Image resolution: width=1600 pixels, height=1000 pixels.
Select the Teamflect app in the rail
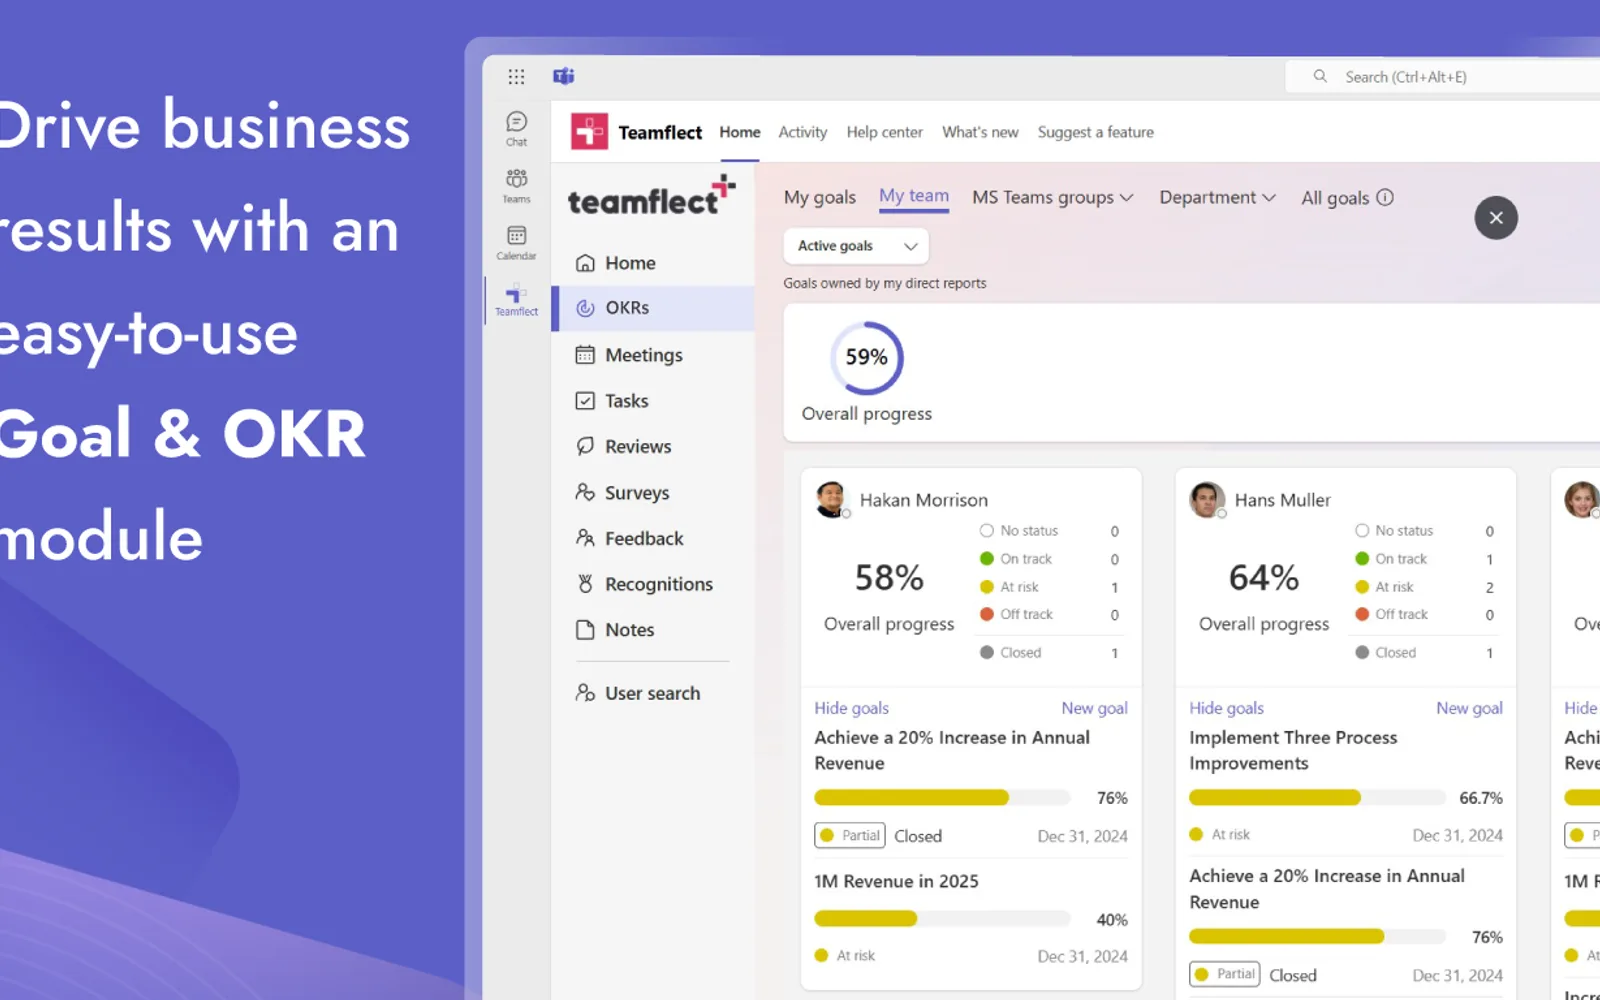pyautogui.click(x=516, y=299)
